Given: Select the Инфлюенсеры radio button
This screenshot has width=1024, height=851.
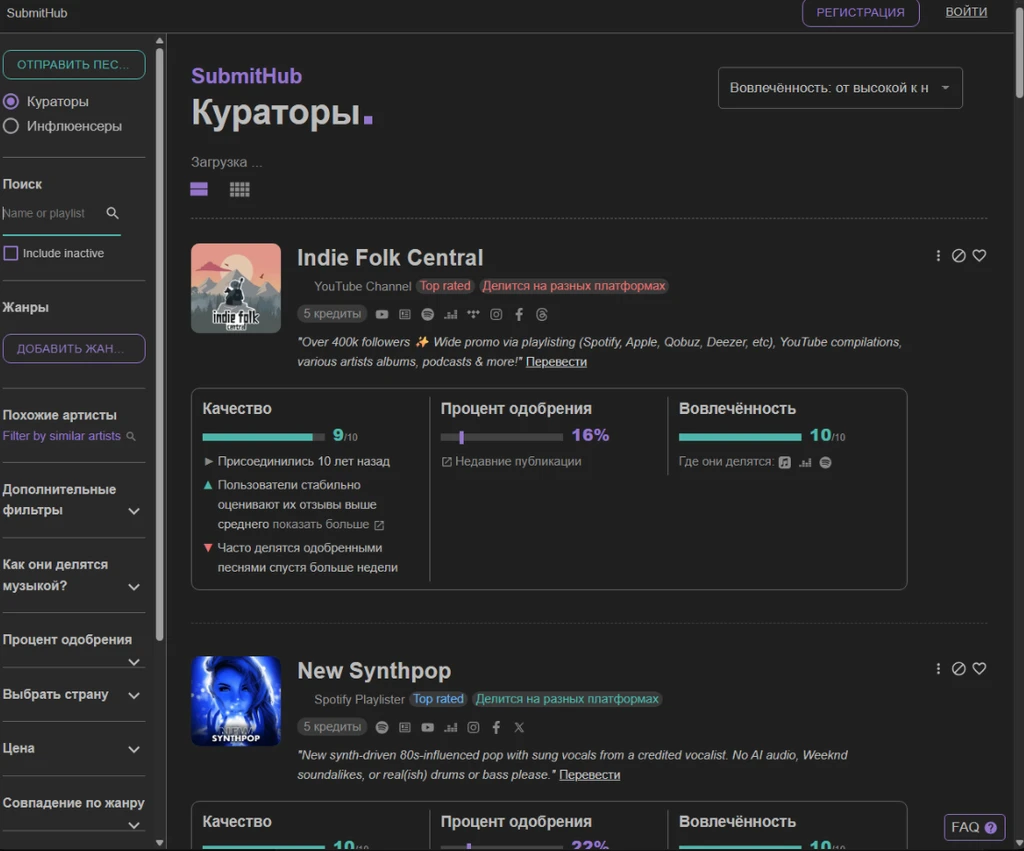Looking at the screenshot, I should [10, 126].
